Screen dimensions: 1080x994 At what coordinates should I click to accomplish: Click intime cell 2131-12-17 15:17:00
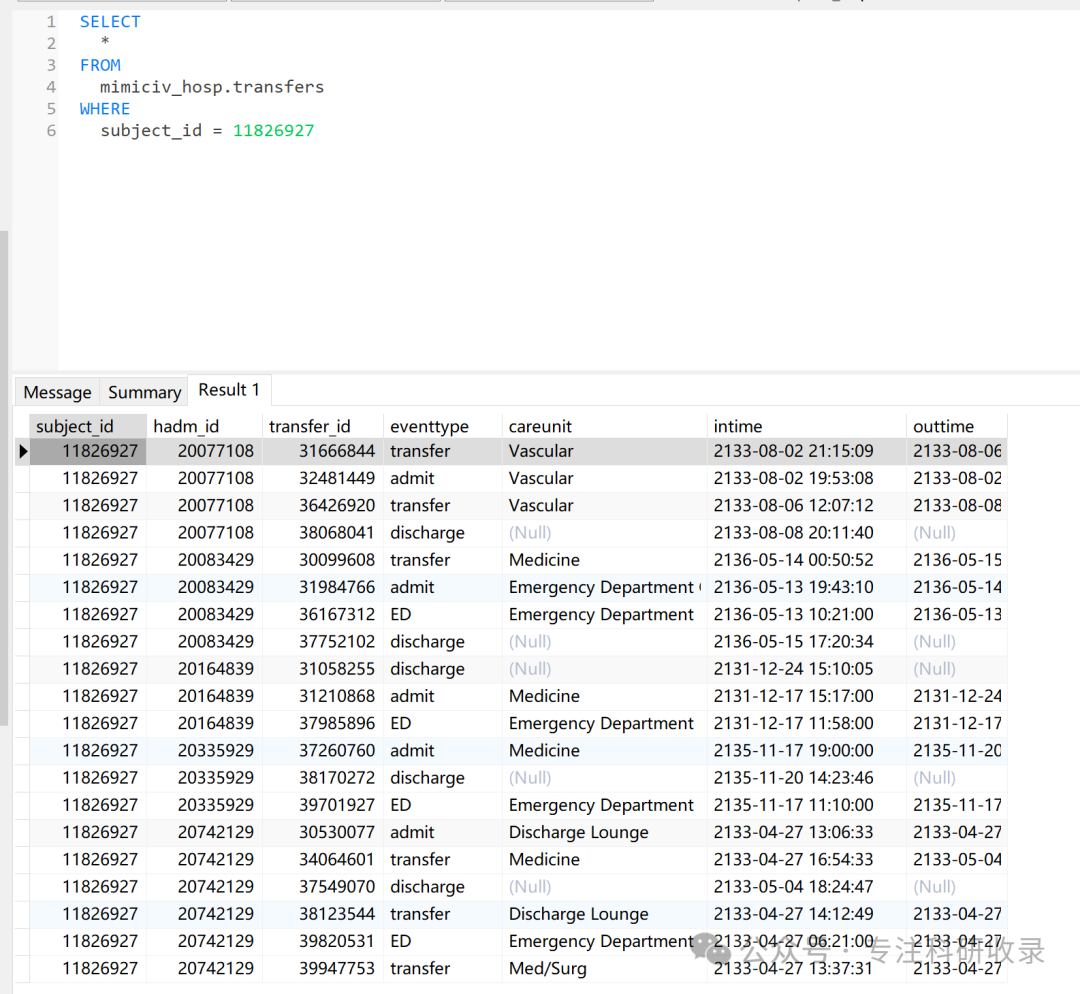click(807, 696)
